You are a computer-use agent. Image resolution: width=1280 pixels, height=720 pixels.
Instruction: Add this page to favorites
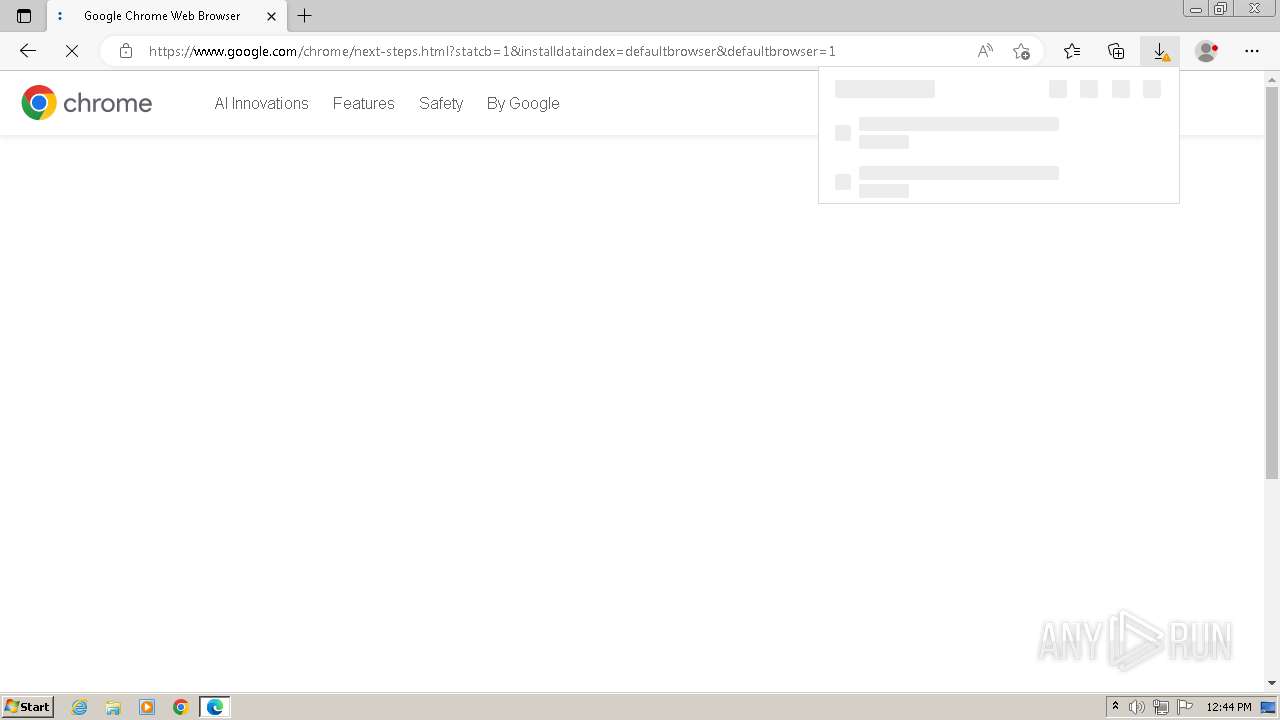[x=1021, y=51]
